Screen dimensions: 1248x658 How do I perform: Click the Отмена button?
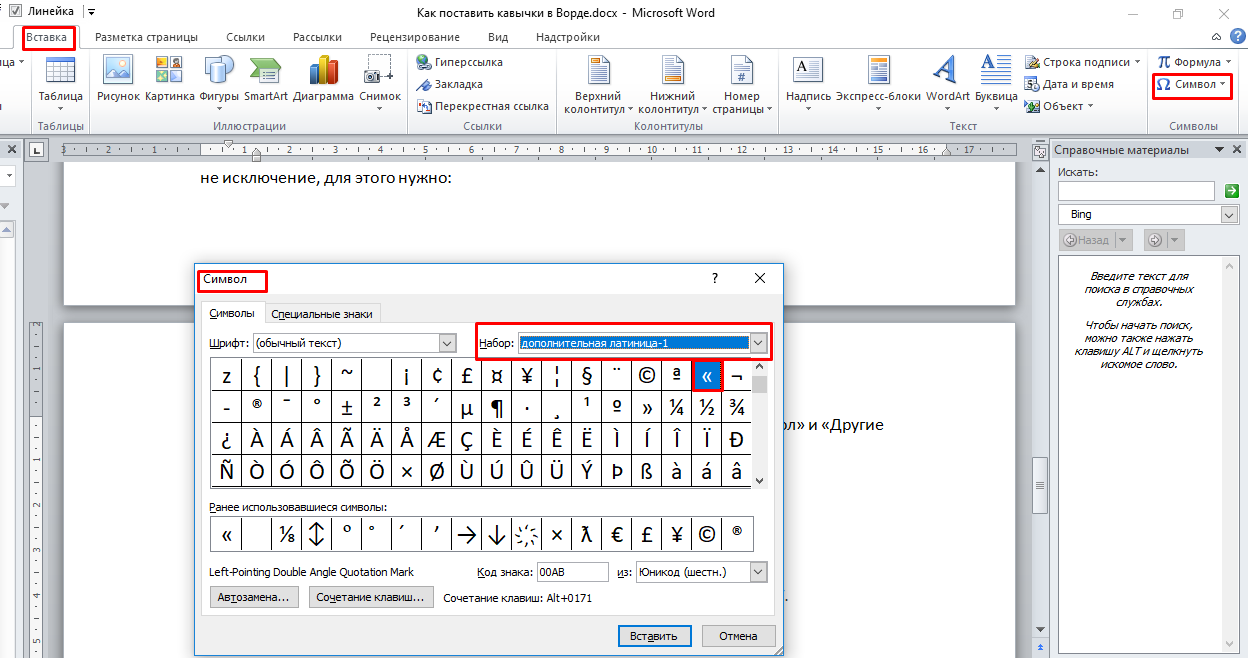[739, 636]
